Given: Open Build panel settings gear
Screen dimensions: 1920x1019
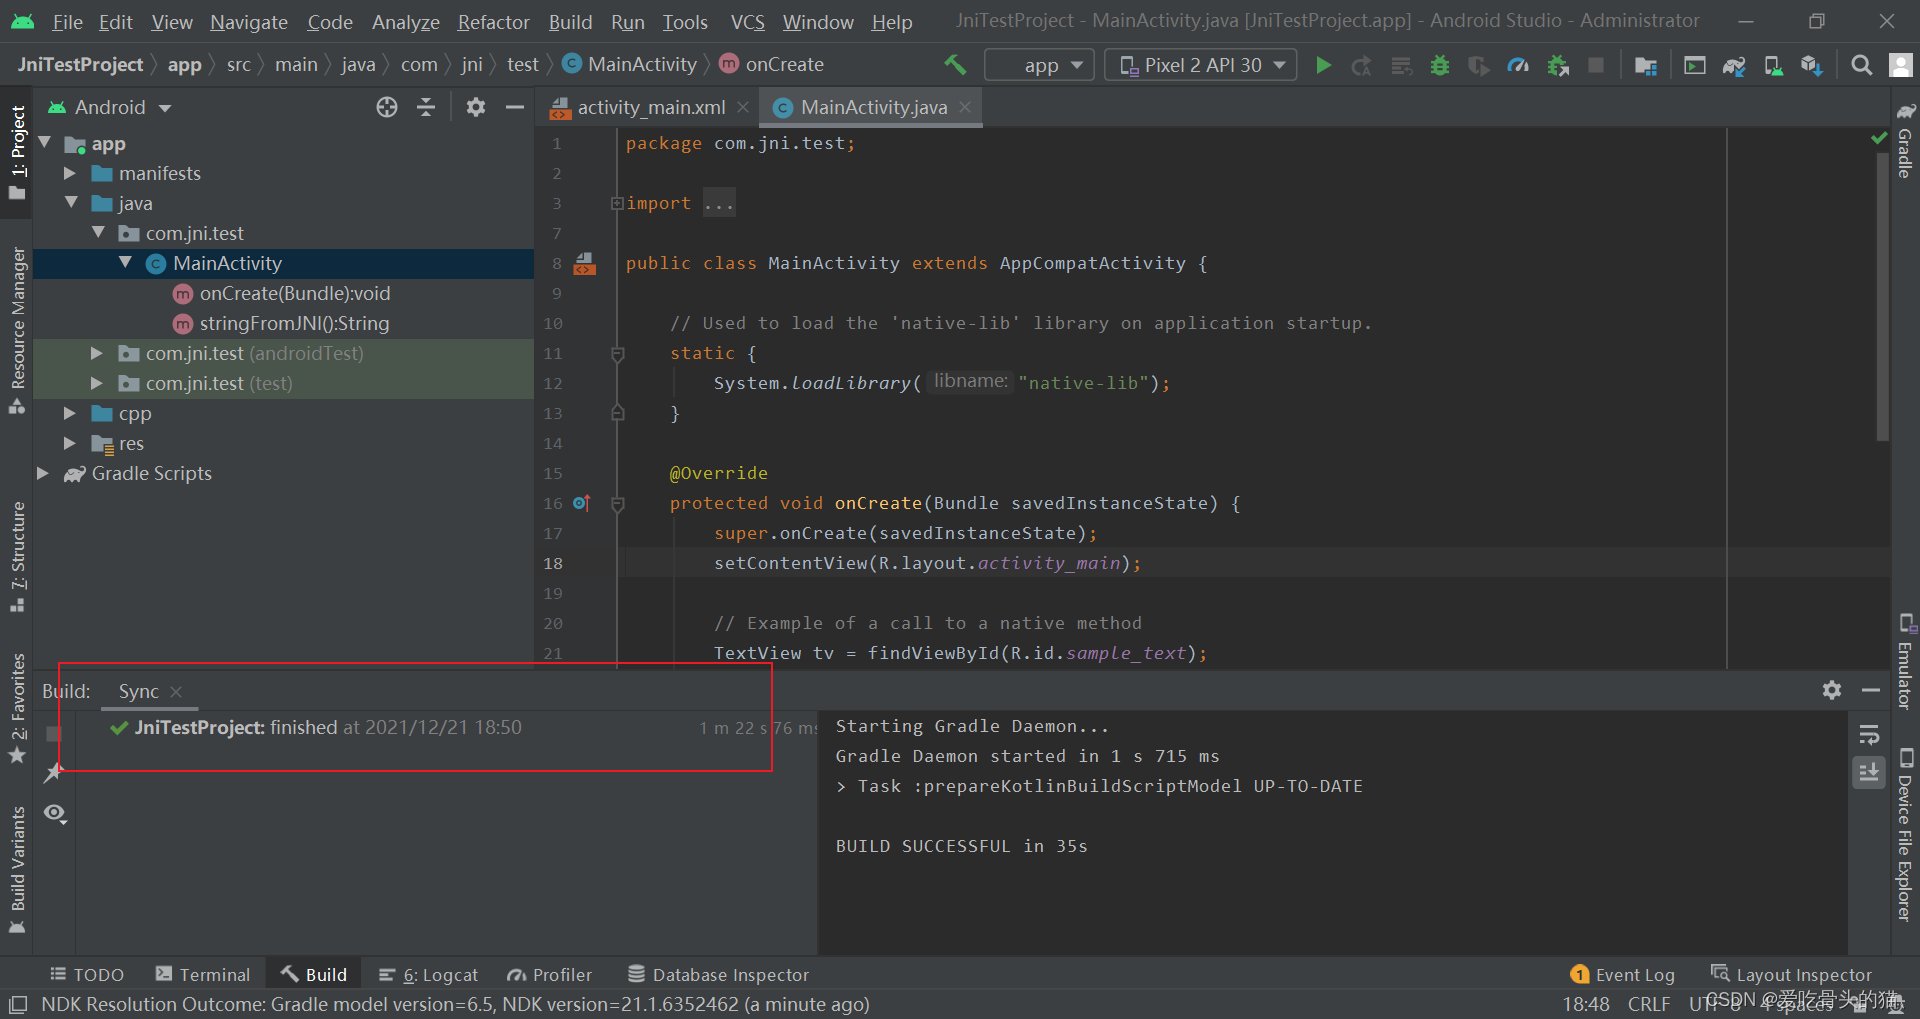Looking at the screenshot, I should click(x=1832, y=690).
